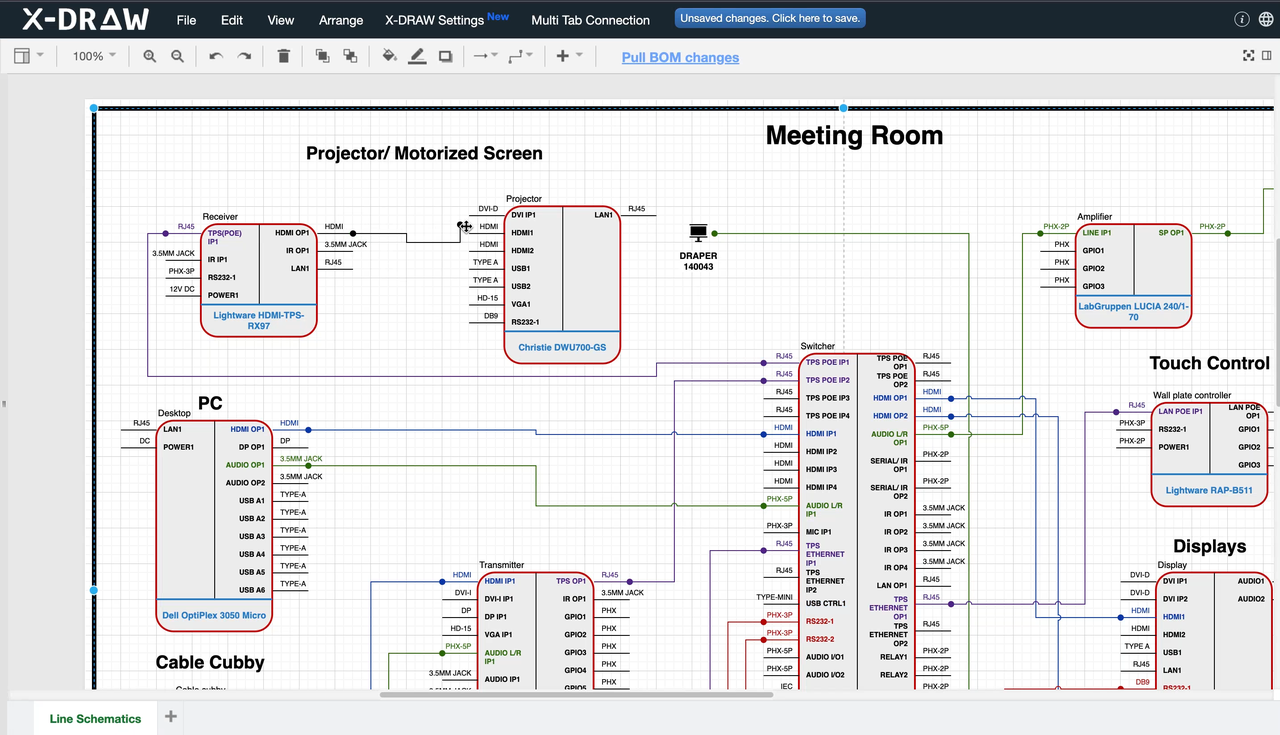Select the Lightware HDMI-TPS-RX97 device label
Image resolution: width=1280 pixels, height=735 pixels.
coord(259,320)
